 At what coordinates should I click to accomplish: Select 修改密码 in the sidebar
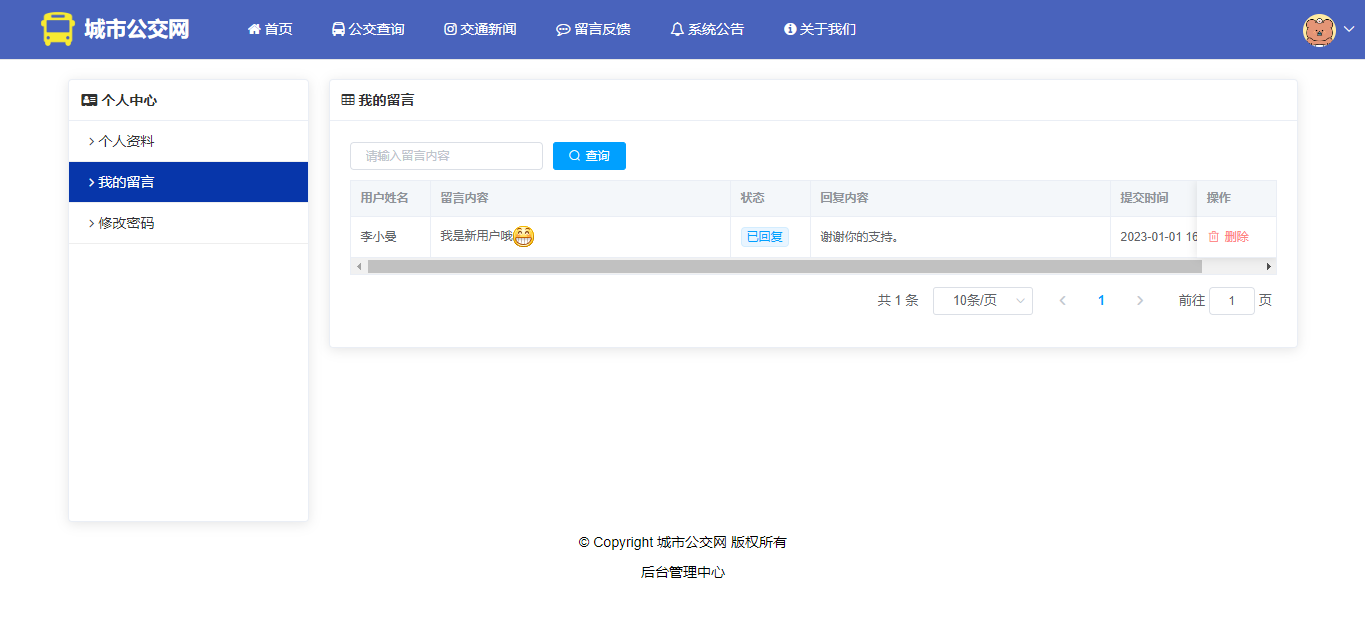pyautogui.click(x=126, y=224)
